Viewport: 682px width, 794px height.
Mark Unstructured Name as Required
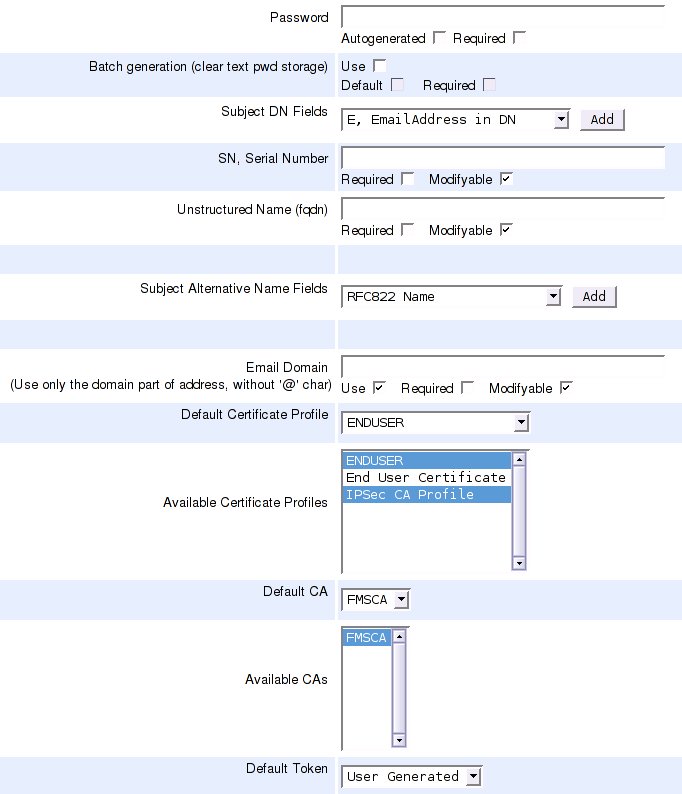(407, 230)
